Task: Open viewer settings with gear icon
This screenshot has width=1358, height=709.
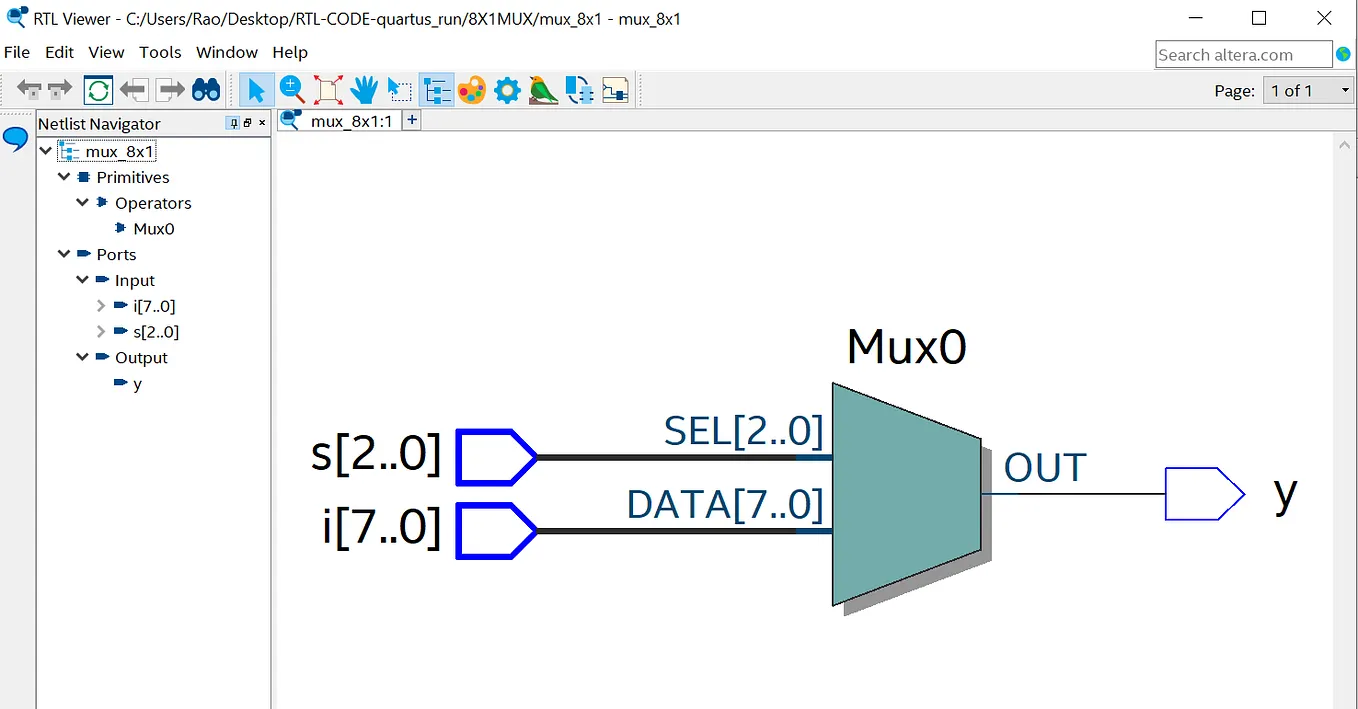Action: pos(506,89)
